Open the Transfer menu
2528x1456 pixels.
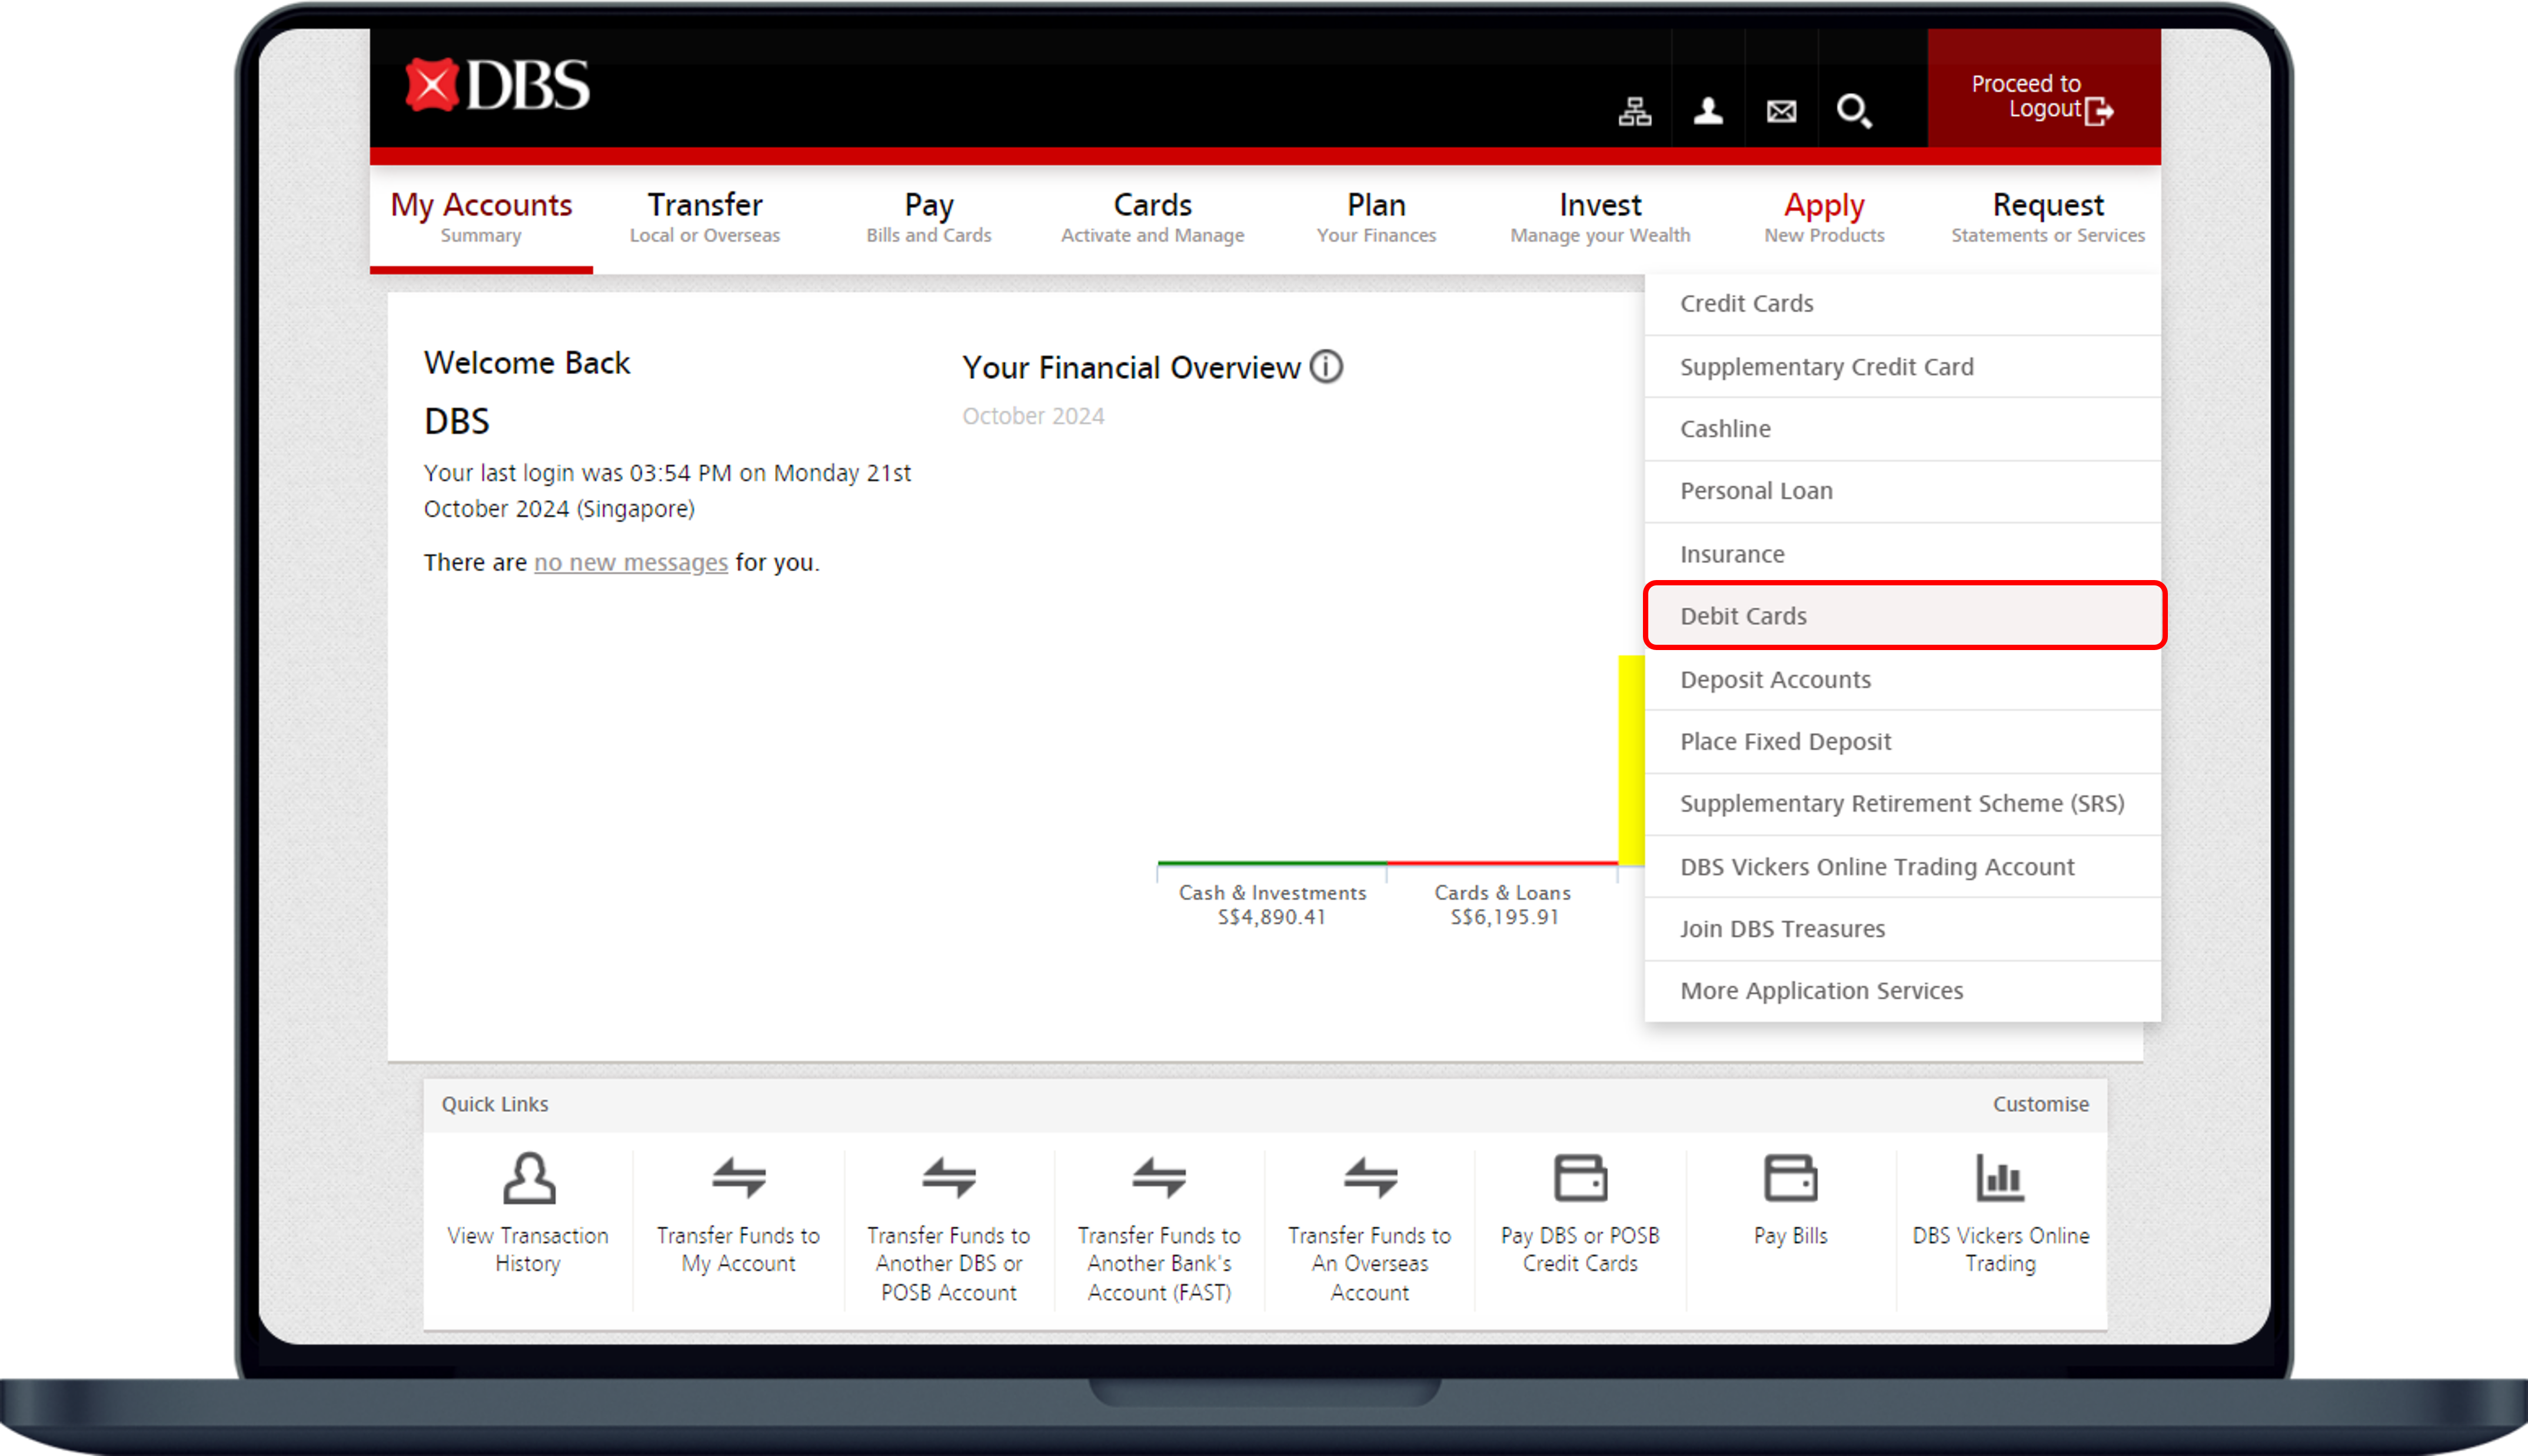point(705,217)
